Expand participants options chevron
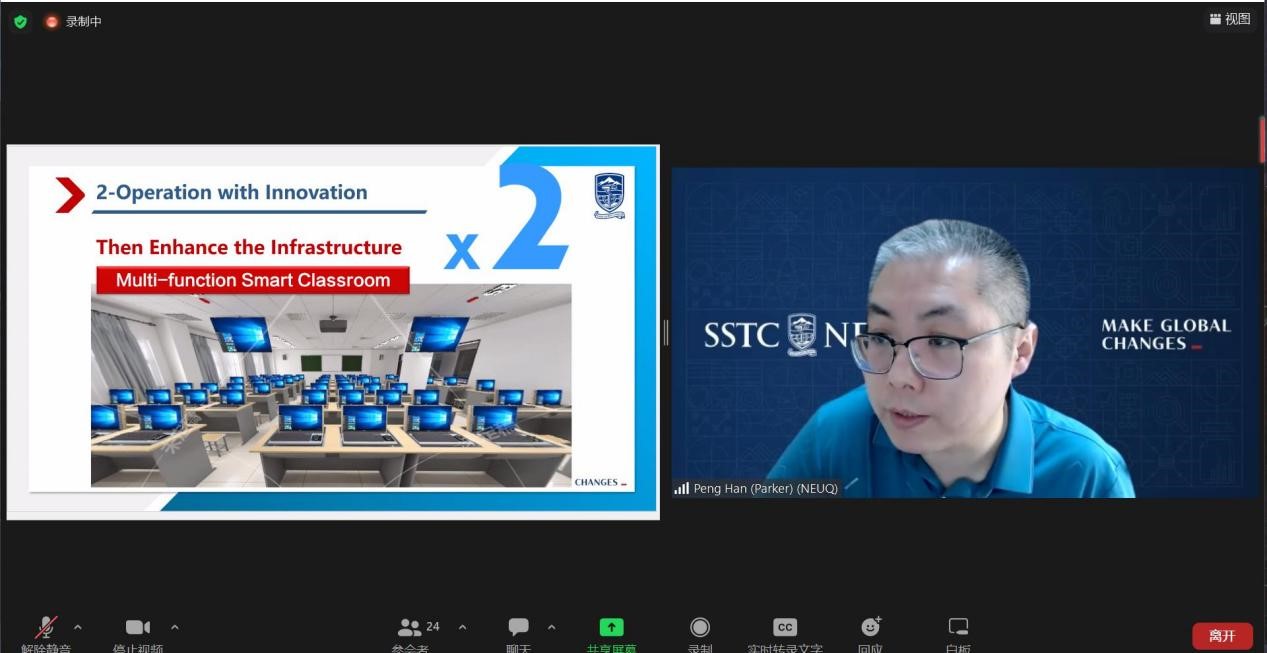Image resolution: width=1267 pixels, height=653 pixels. (x=462, y=627)
